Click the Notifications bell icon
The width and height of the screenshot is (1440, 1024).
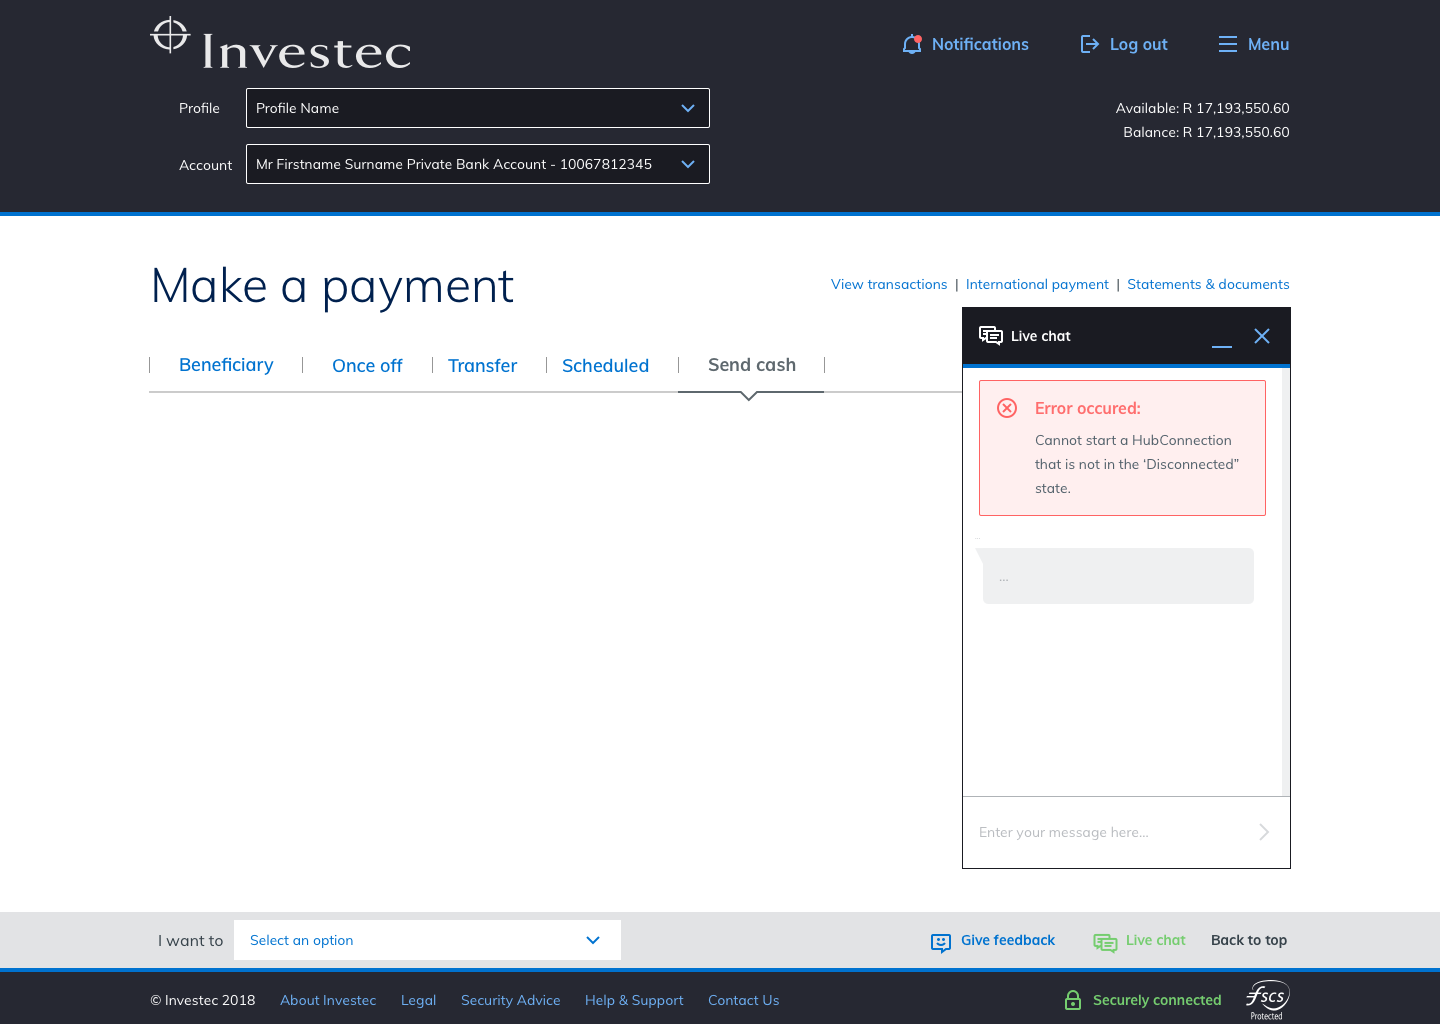point(911,44)
